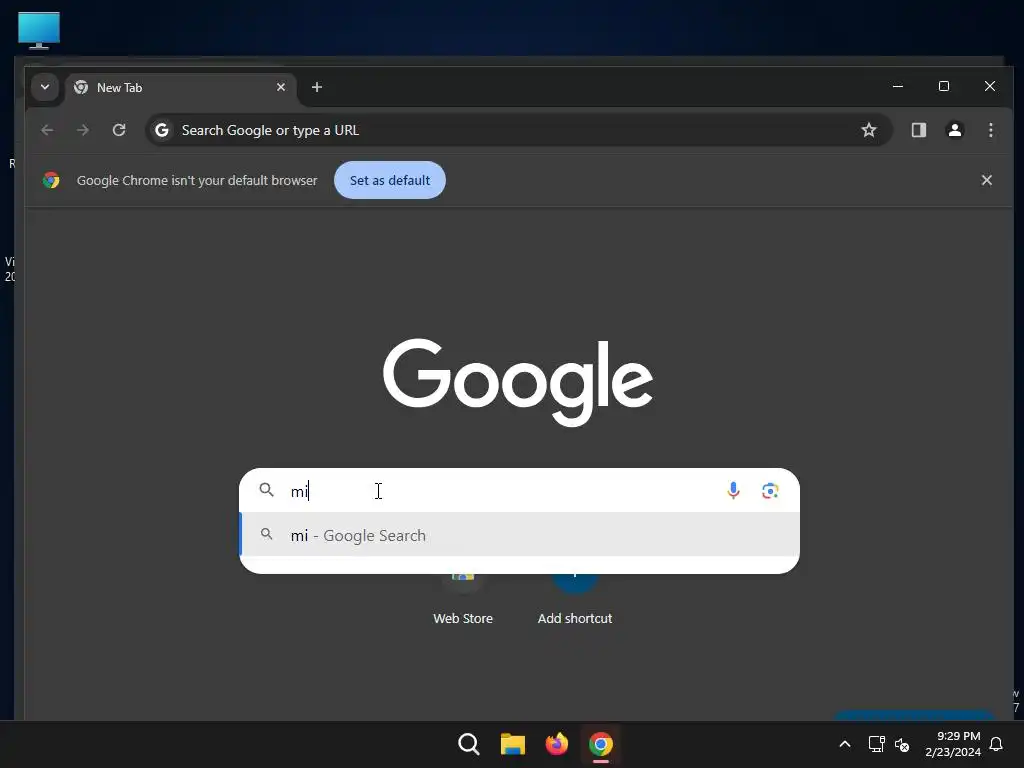Open notifications bell icon

pos(996,744)
